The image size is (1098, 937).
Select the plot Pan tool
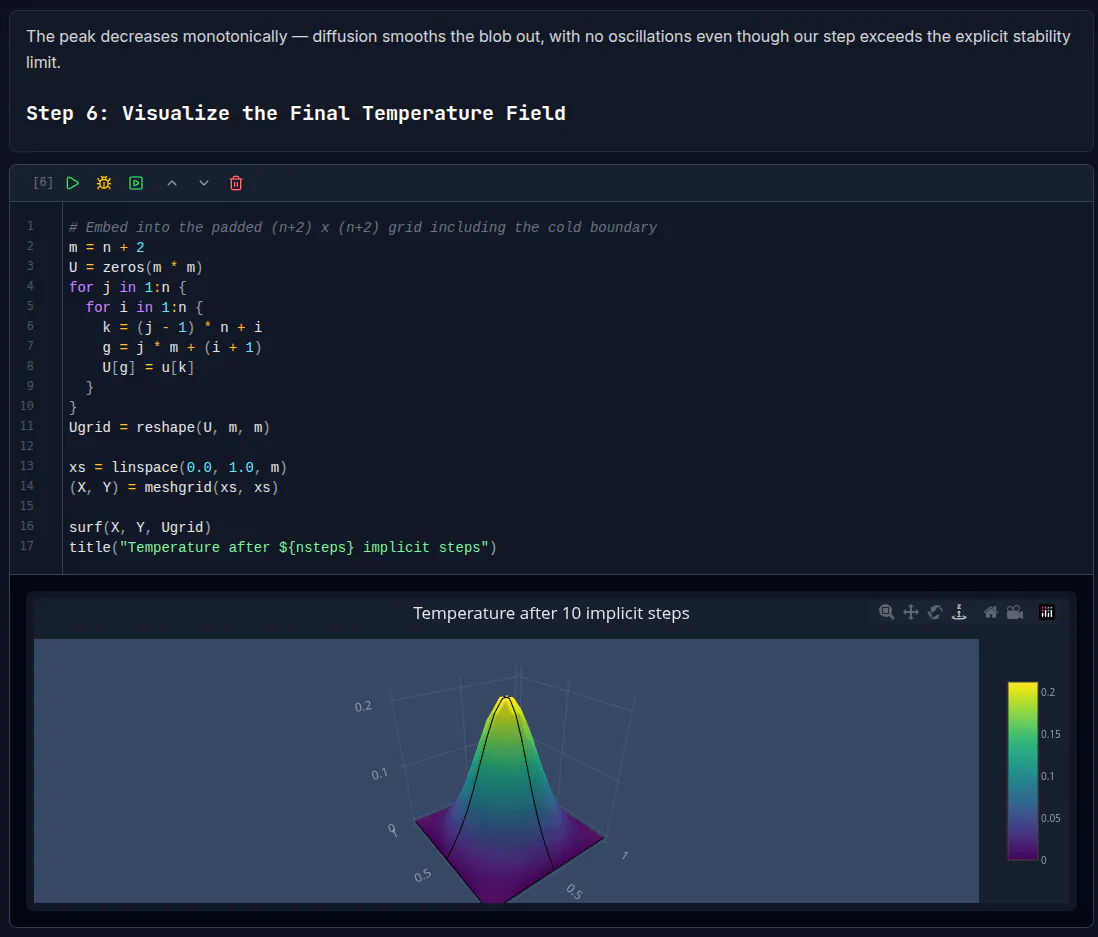tap(910, 613)
